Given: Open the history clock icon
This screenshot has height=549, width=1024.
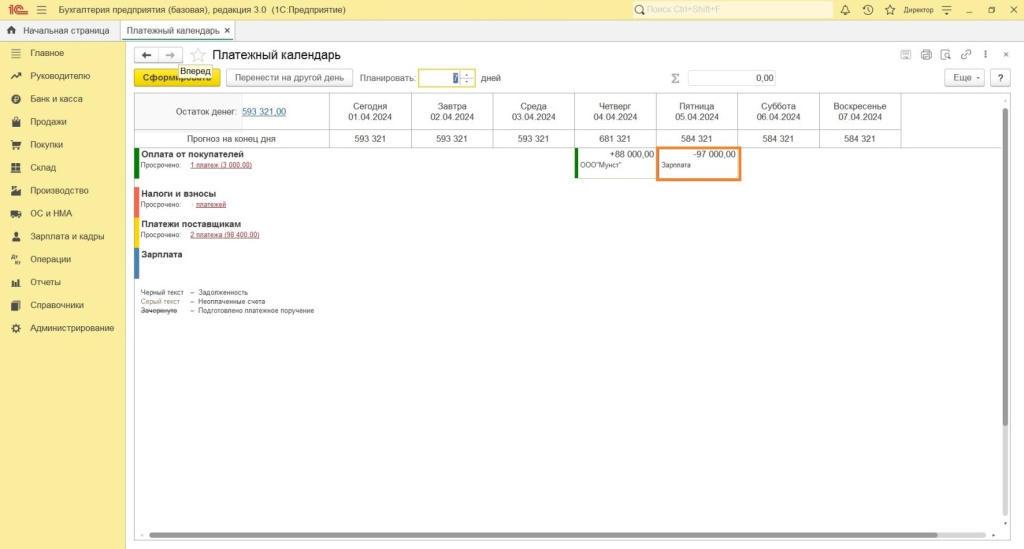Looking at the screenshot, I should click(x=867, y=10).
